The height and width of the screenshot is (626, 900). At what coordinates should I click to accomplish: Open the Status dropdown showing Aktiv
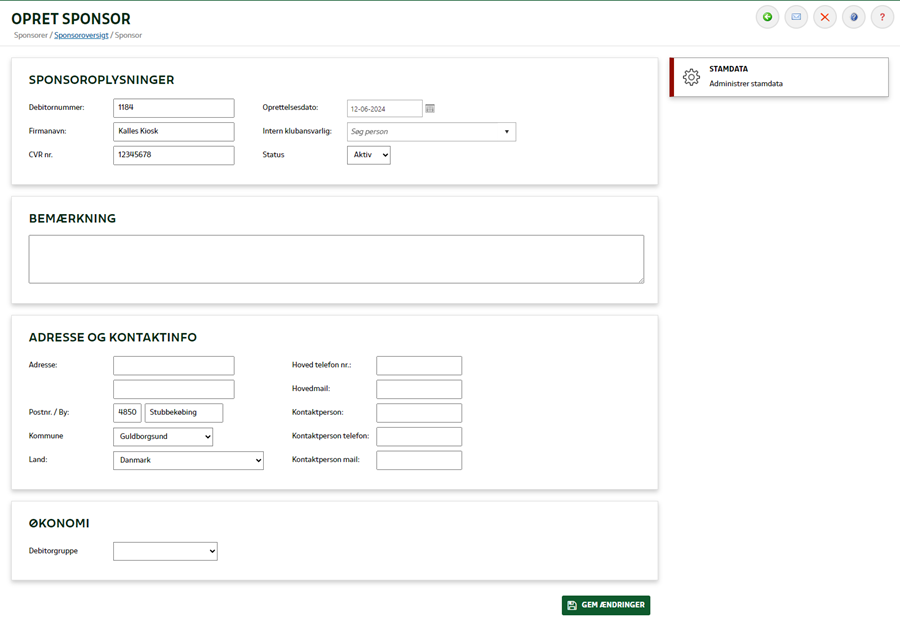pyautogui.click(x=368, y=155)
